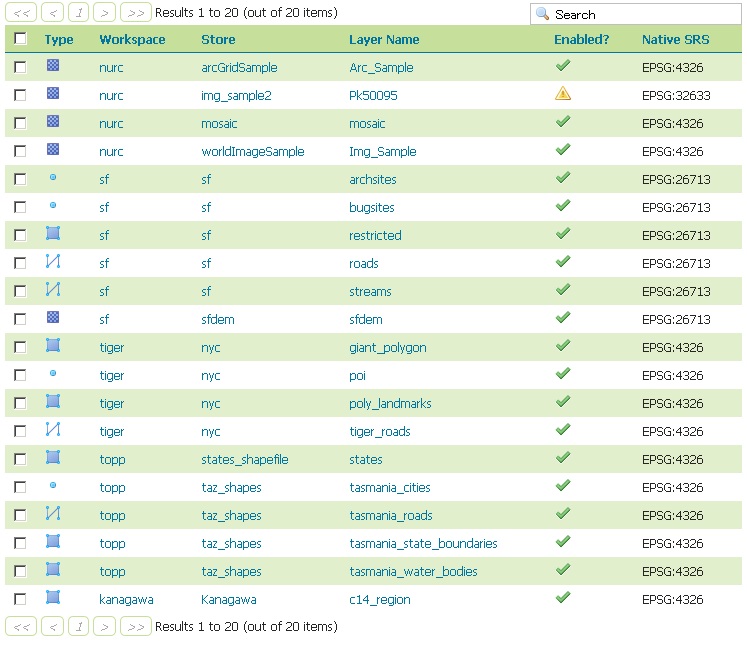Click line type icon for roads row
The image size is (747, 647).
(53, 262)
